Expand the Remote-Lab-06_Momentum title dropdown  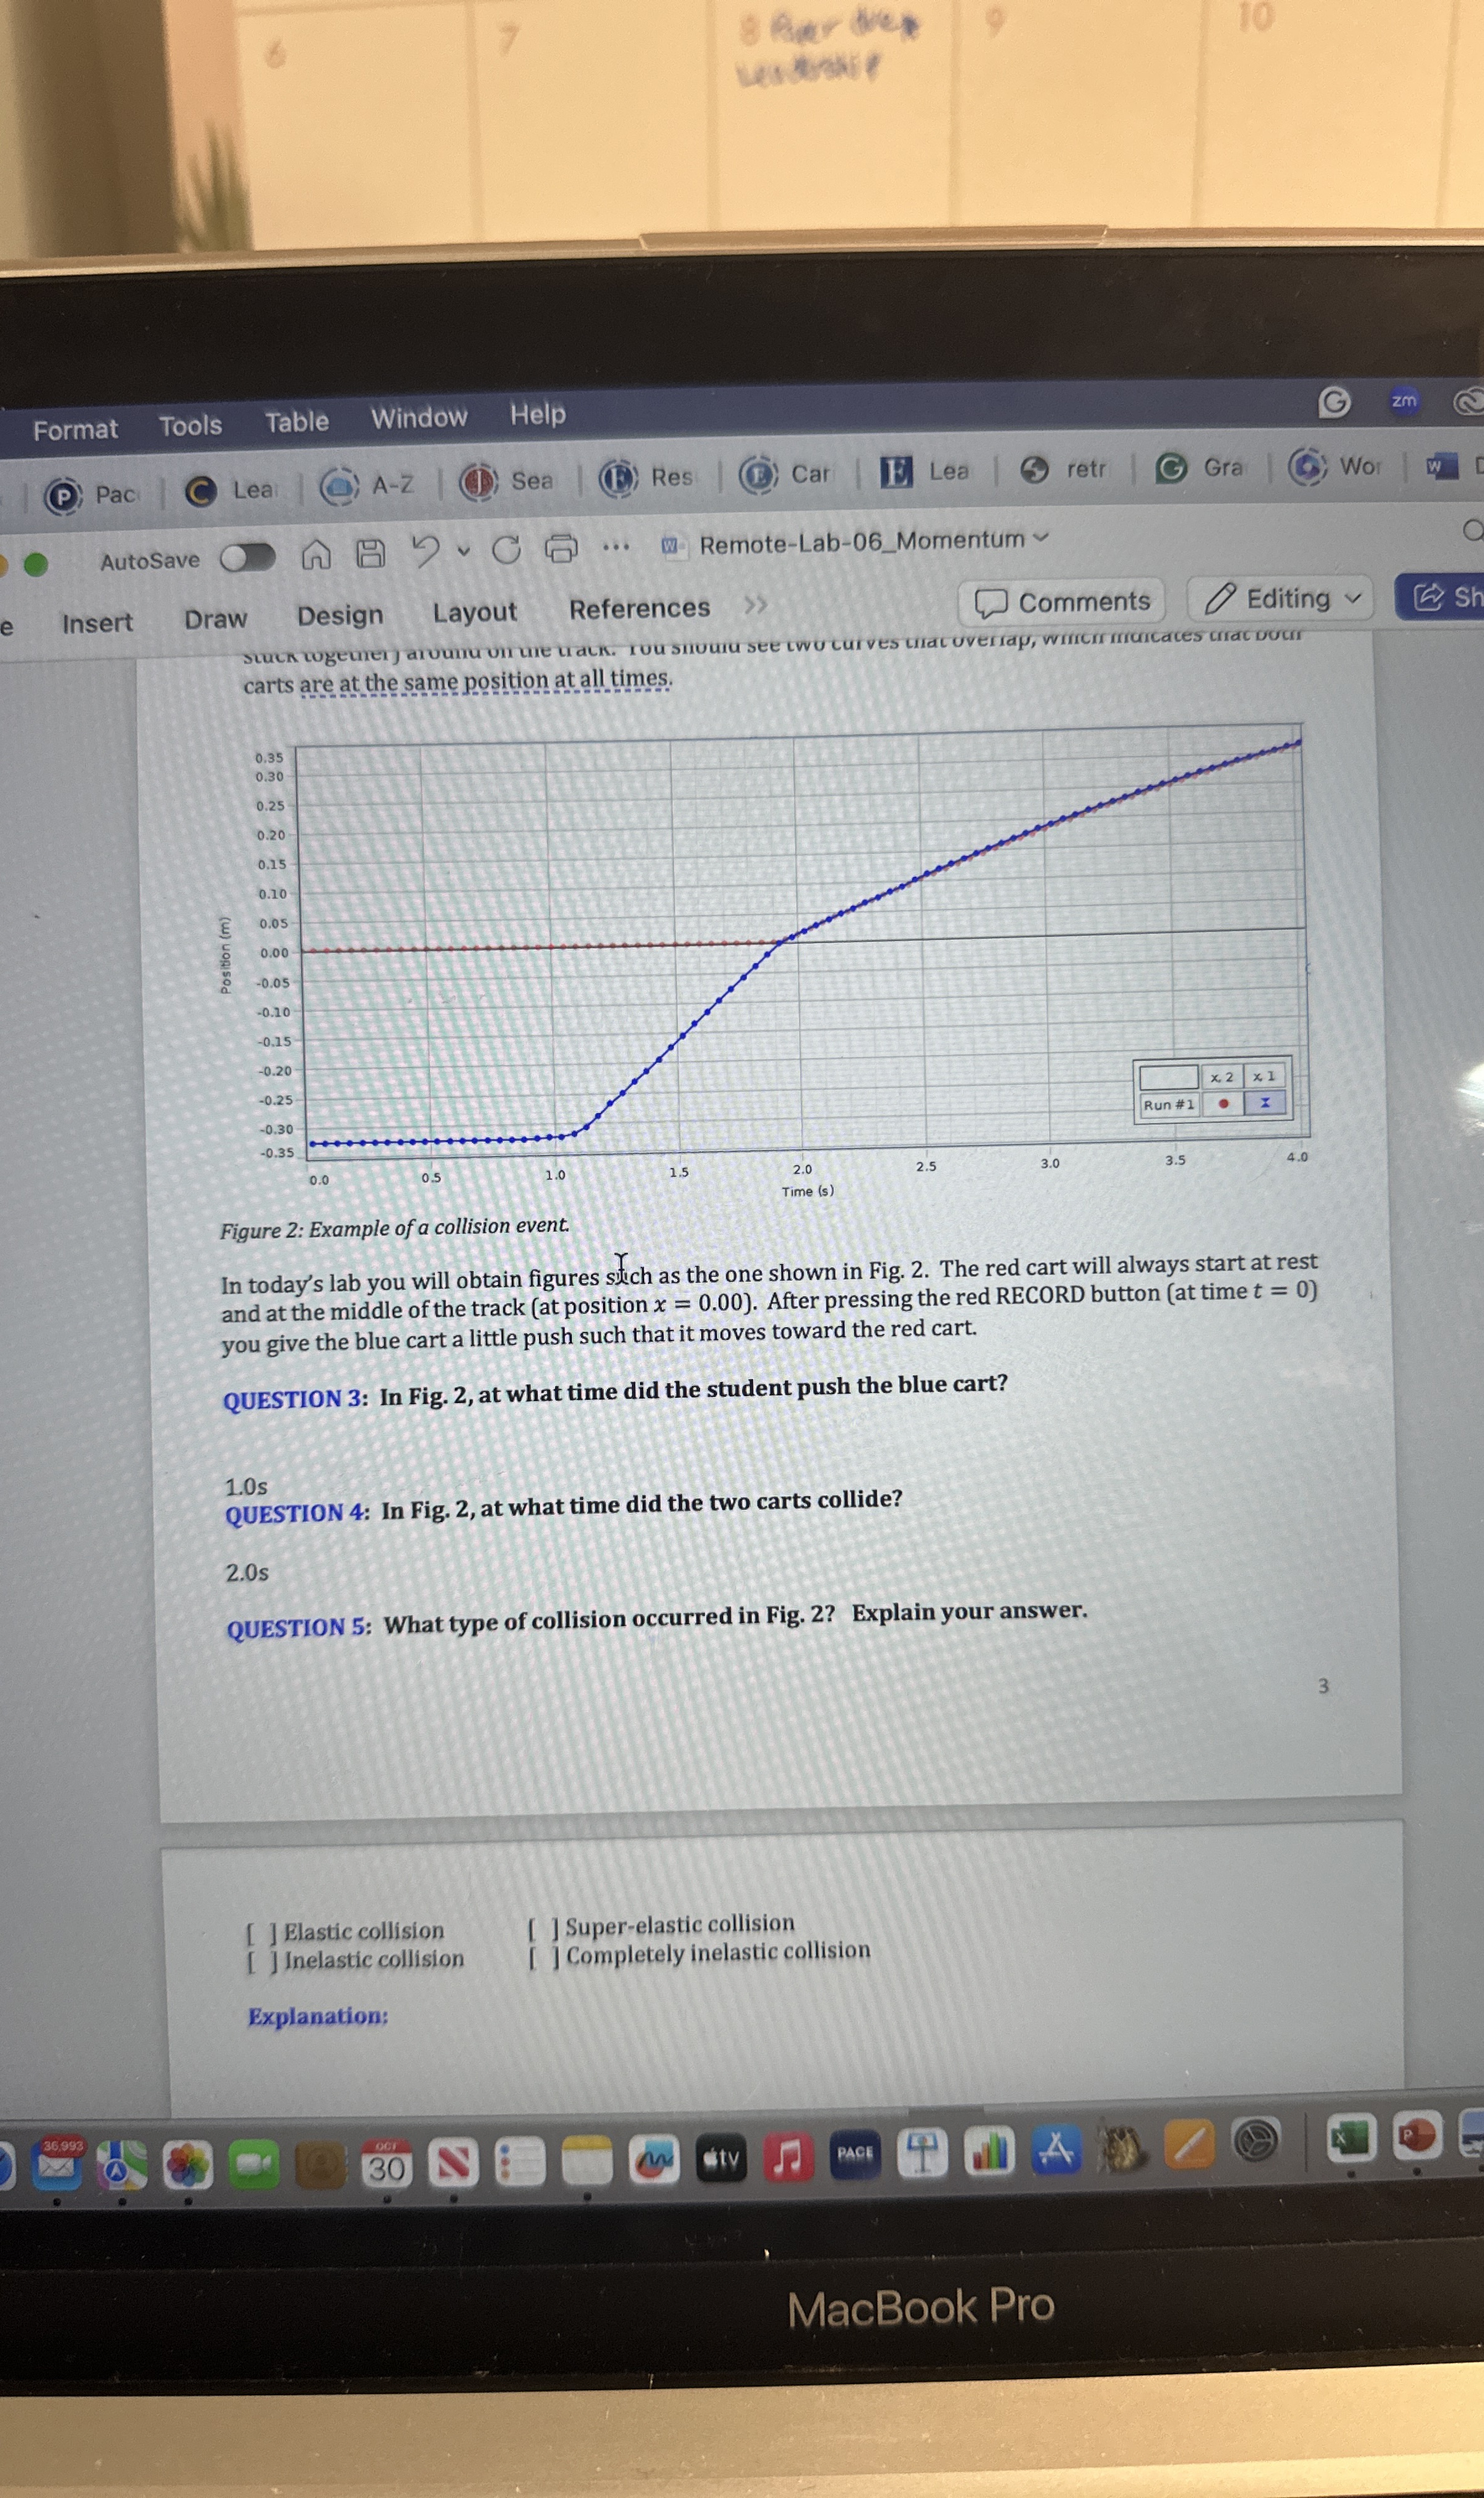coord(1041,538)
